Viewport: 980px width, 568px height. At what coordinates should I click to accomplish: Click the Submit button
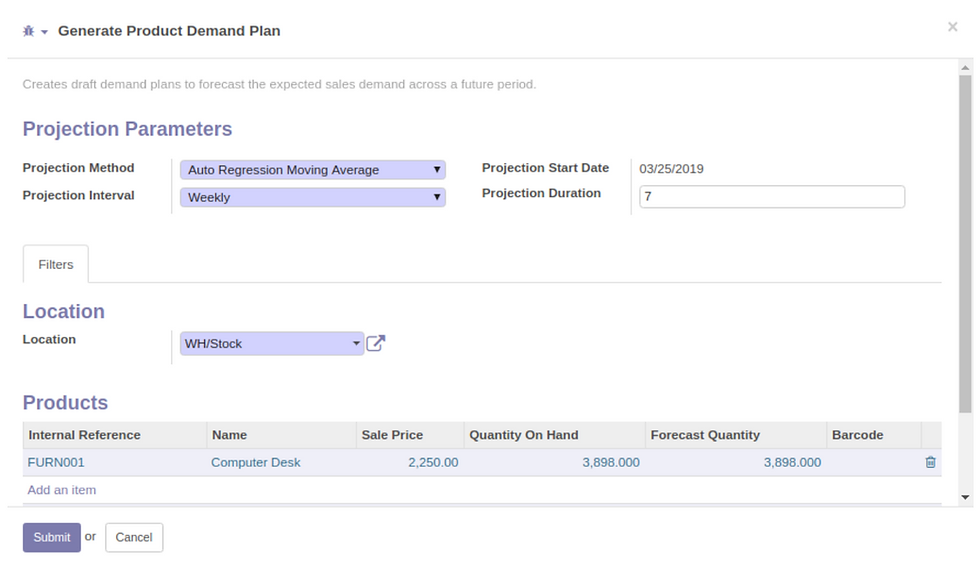point(52,537)
